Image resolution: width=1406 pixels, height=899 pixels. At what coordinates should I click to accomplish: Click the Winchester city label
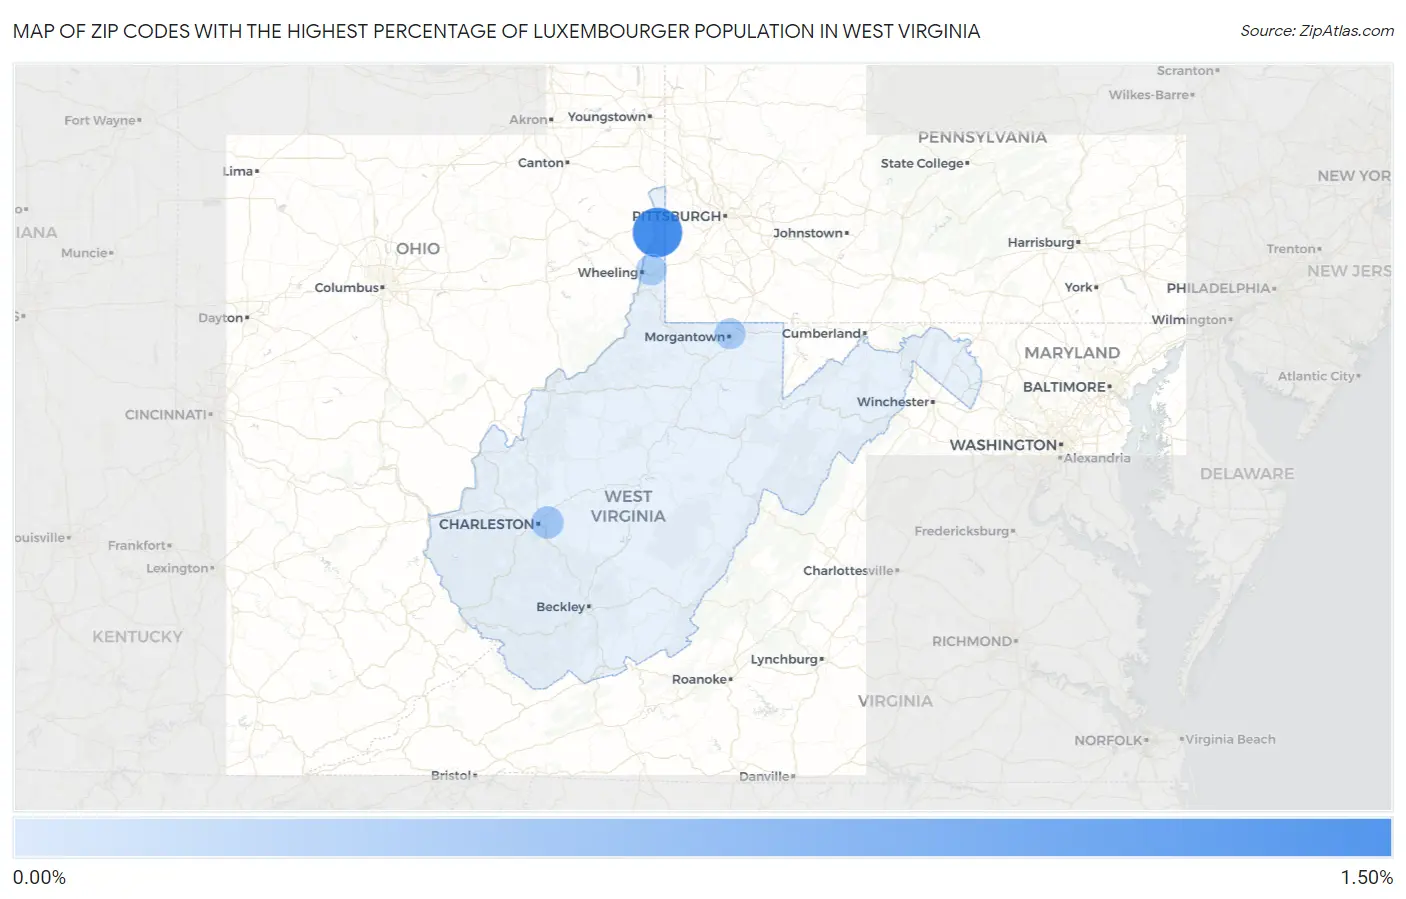point(893,402)
